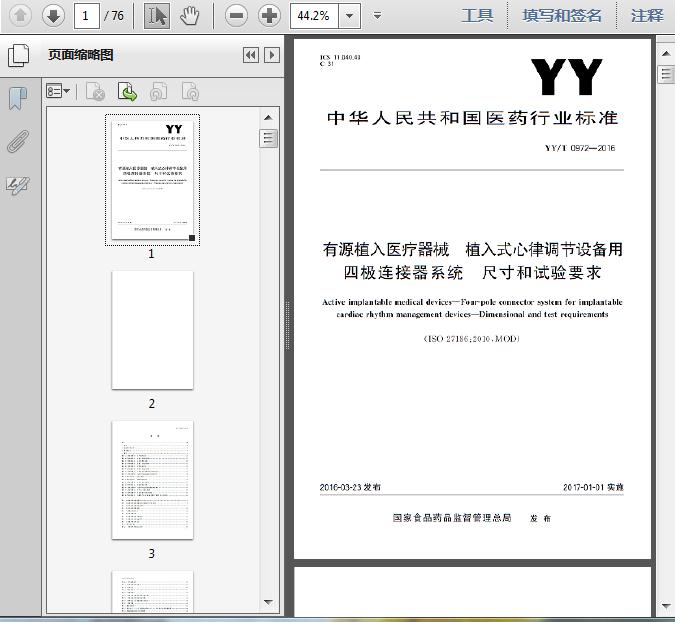Go to the previous page with up arrow

20,16
